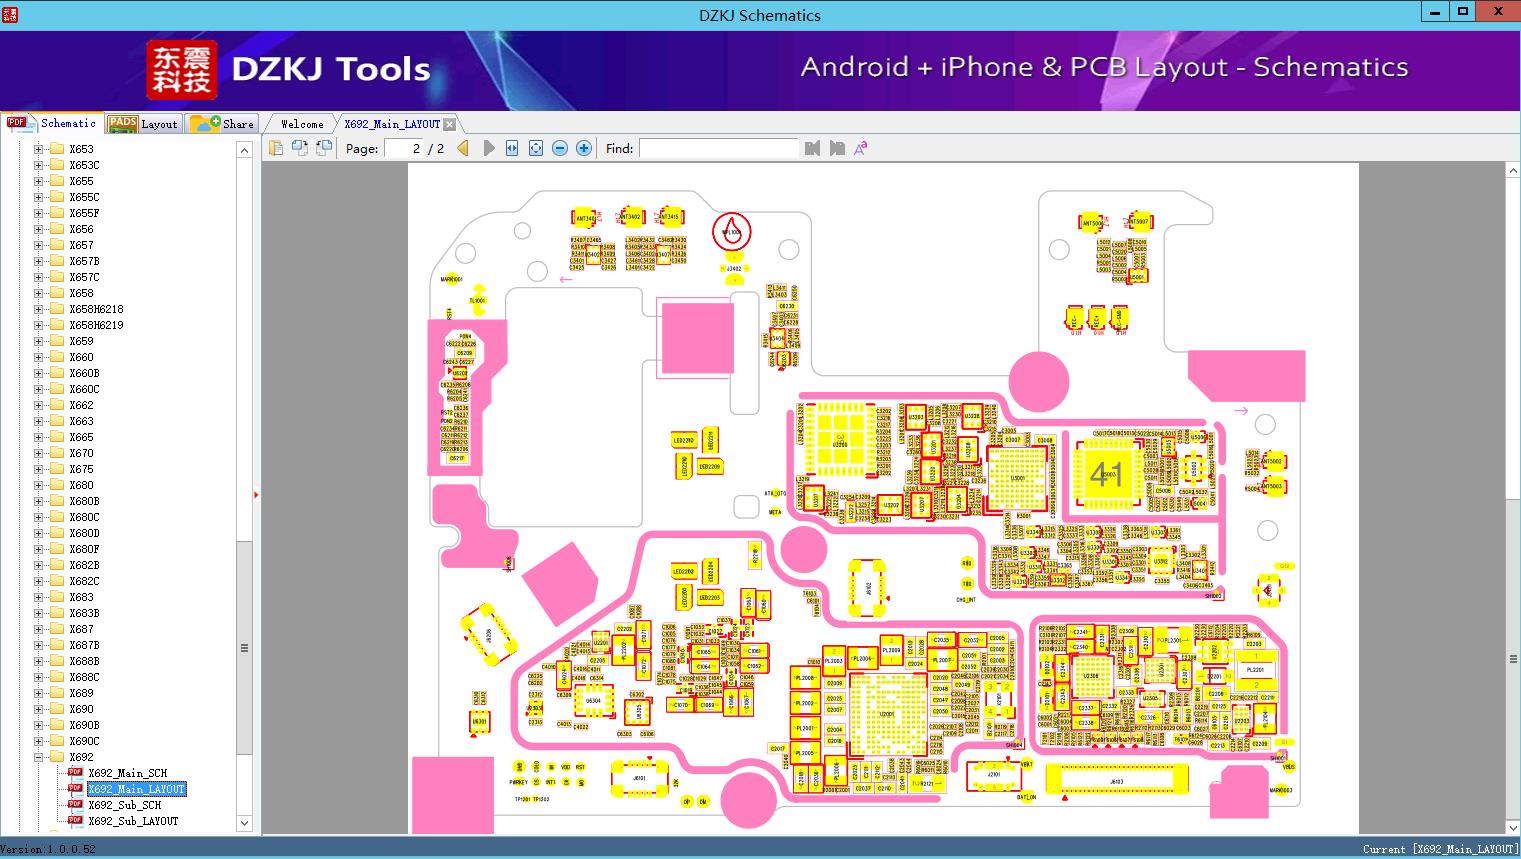Go to the previous page with the left arrow

pyautogui.click(x=463, y=148)
